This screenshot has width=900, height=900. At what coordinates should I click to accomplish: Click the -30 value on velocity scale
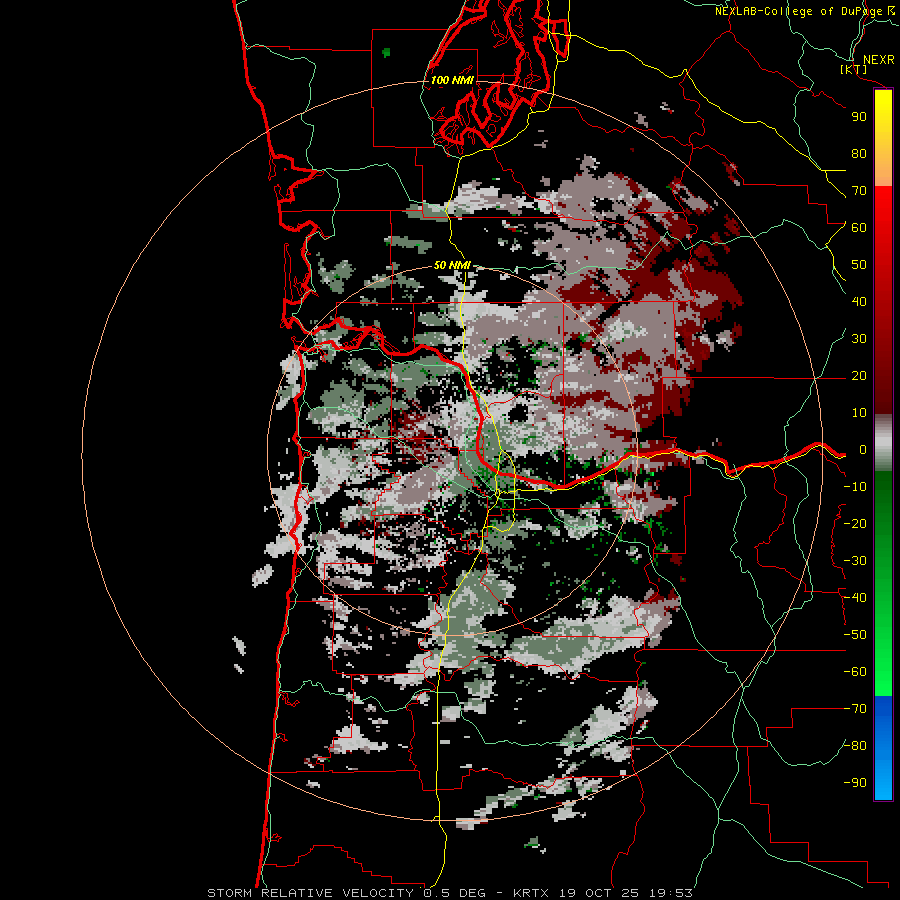[x=855, y=561]
